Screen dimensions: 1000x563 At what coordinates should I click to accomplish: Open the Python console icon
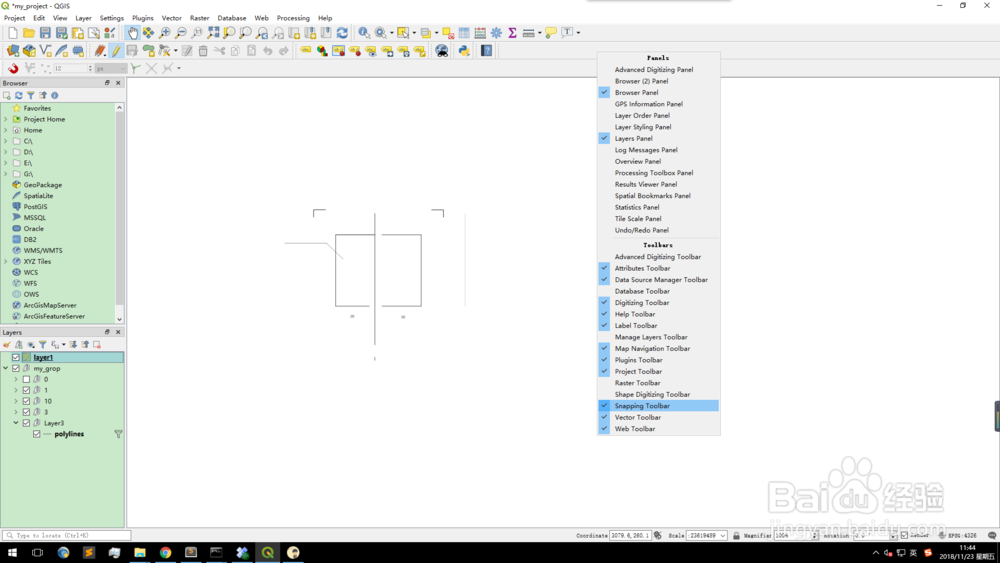coord(464,50)
